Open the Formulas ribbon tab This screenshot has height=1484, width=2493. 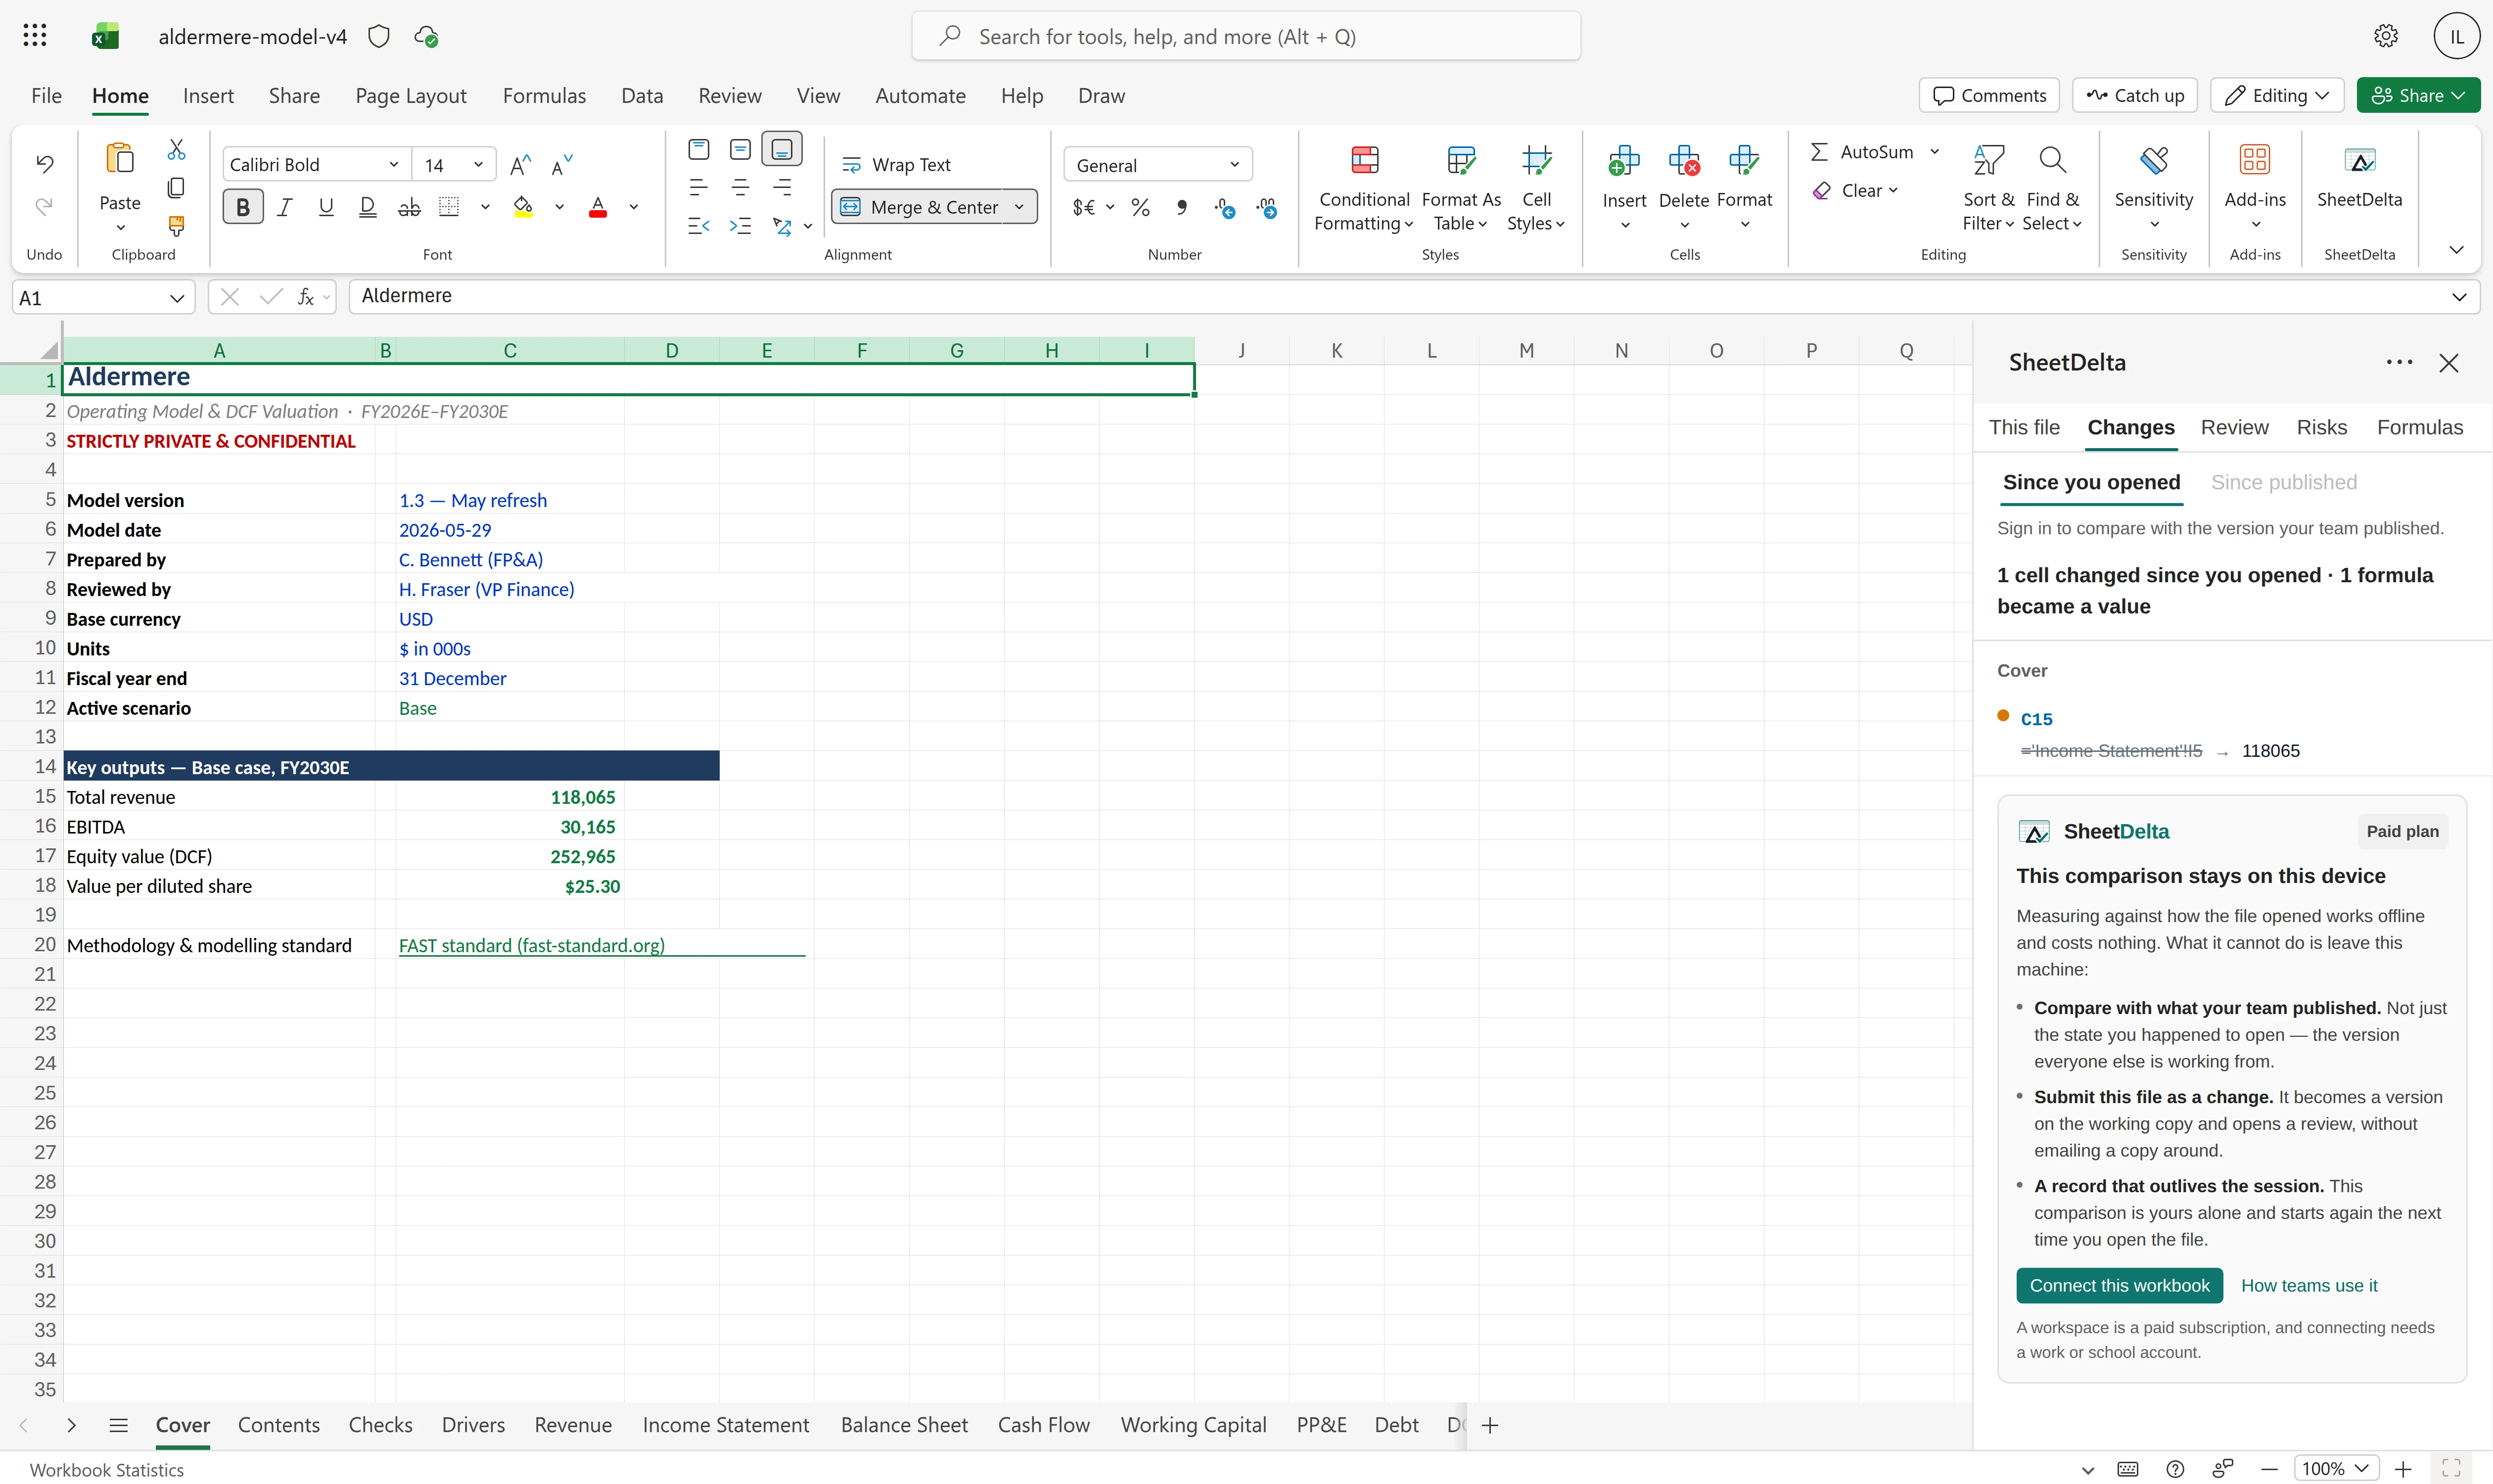click(544, 96)
